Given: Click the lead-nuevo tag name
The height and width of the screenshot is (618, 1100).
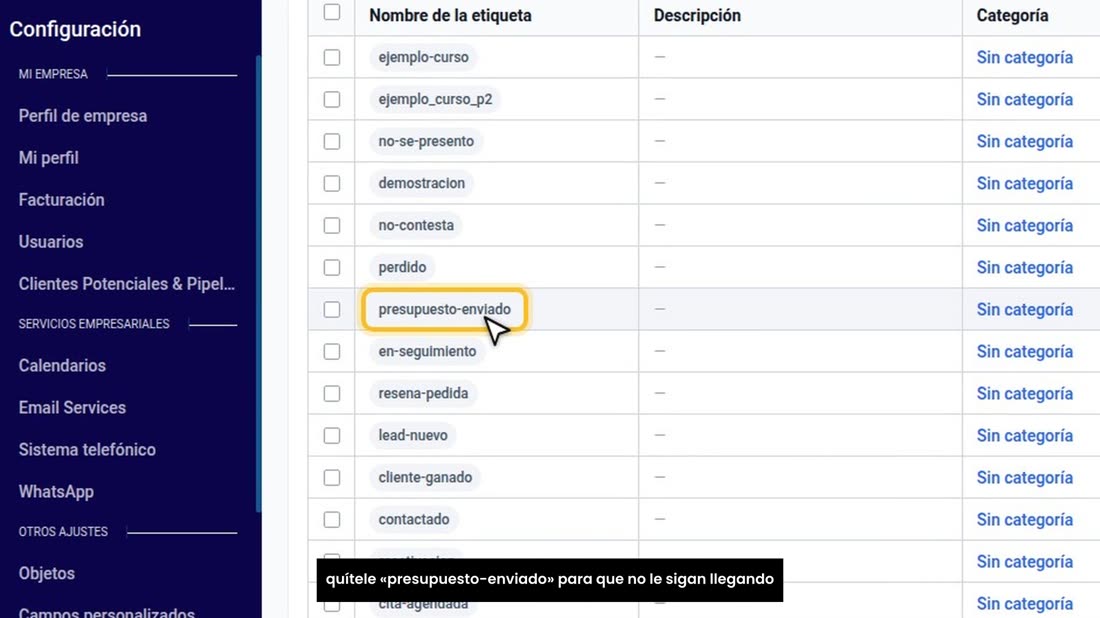Looking at the screenshot, I should [x=413, y=436].
